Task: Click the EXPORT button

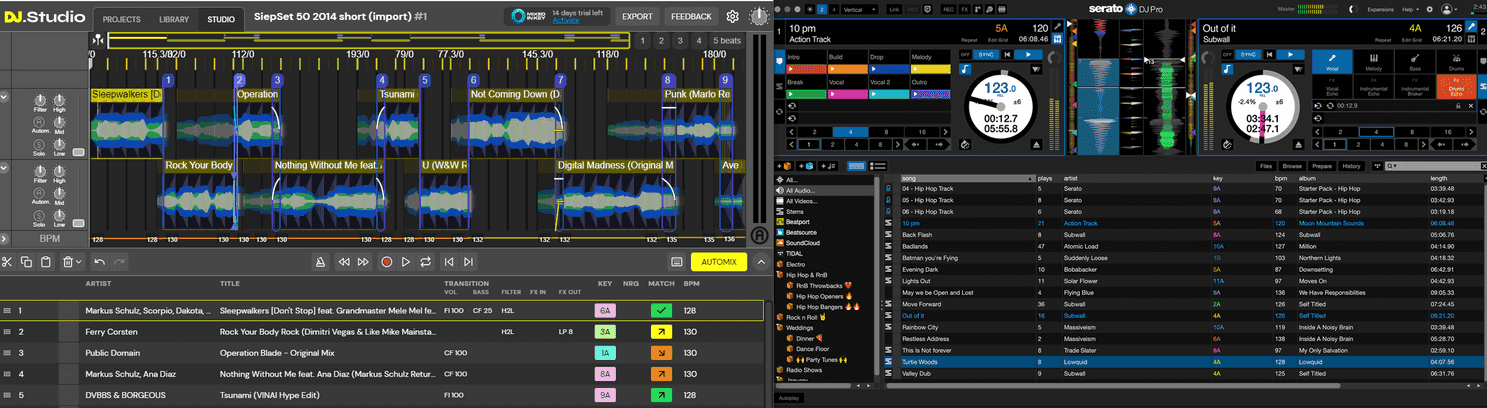Action: [636, 17]
